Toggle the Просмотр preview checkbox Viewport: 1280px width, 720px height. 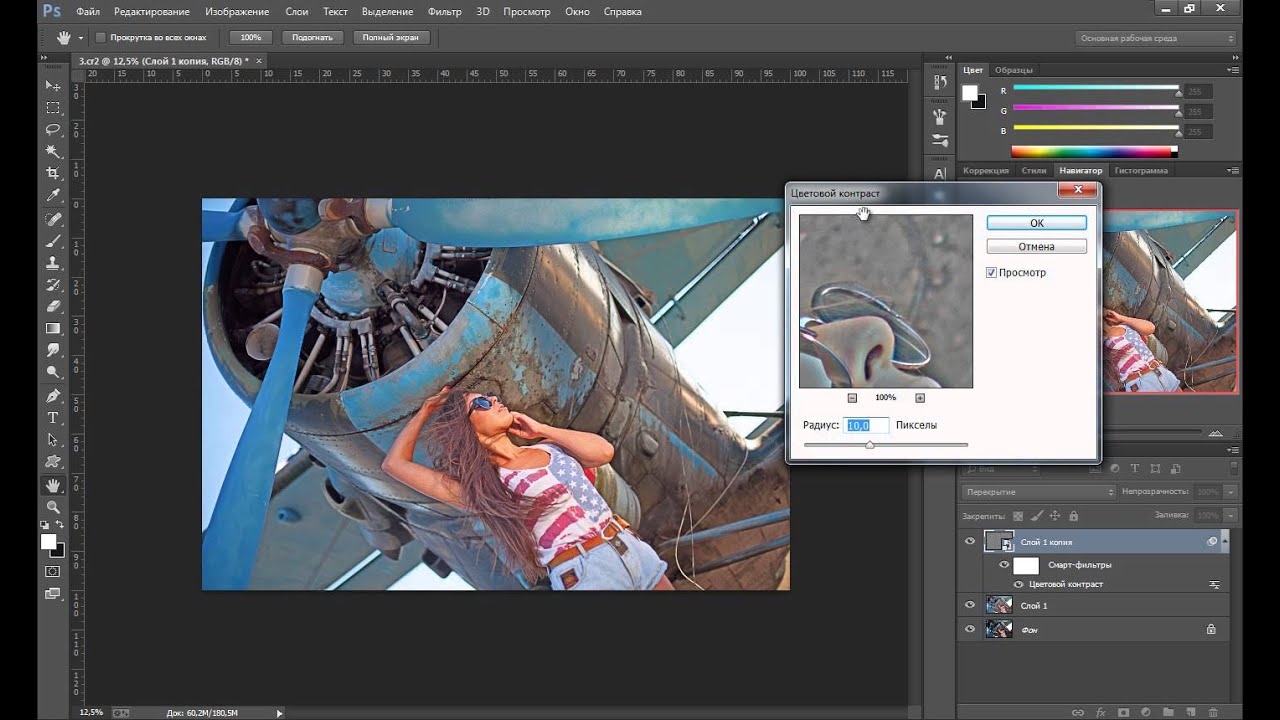point(991,273)
